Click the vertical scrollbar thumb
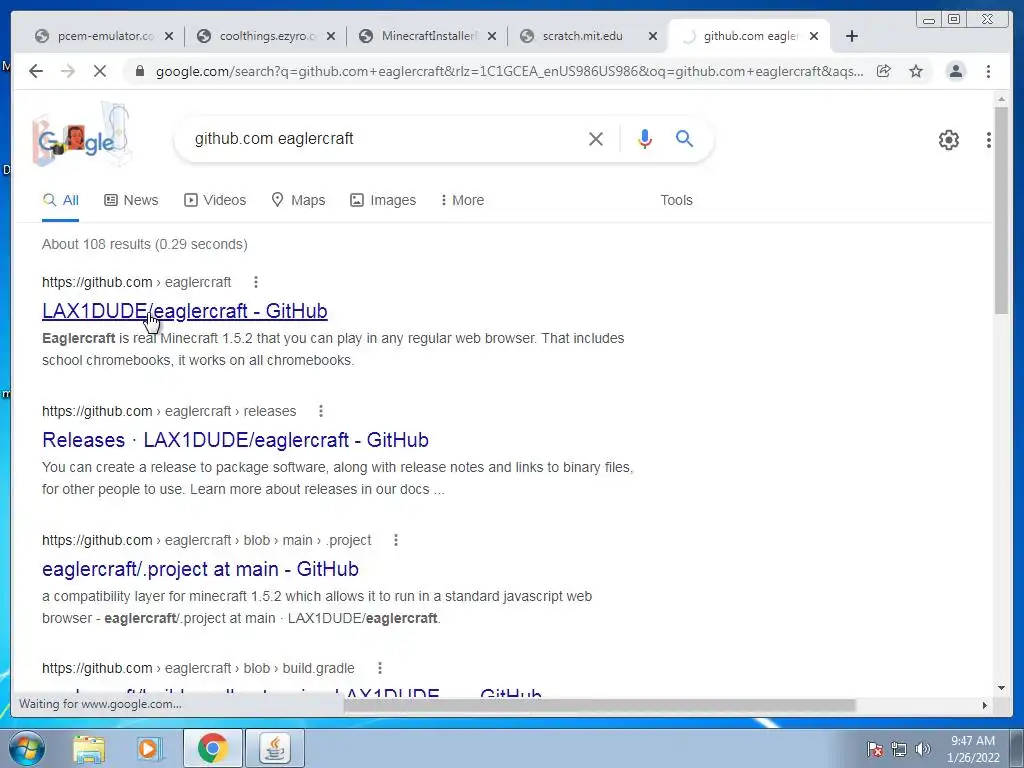1024x768 pixels. (1001, 210)
